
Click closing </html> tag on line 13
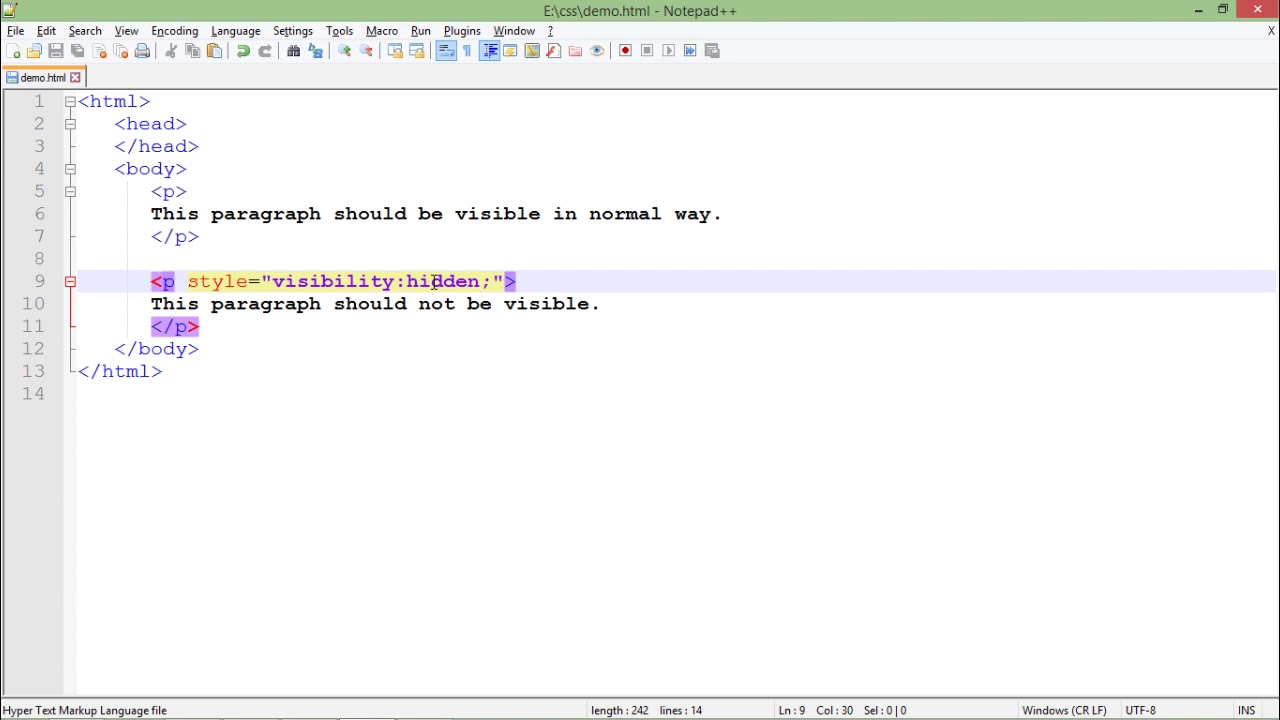pyautogui.click(x=120, y=371)
